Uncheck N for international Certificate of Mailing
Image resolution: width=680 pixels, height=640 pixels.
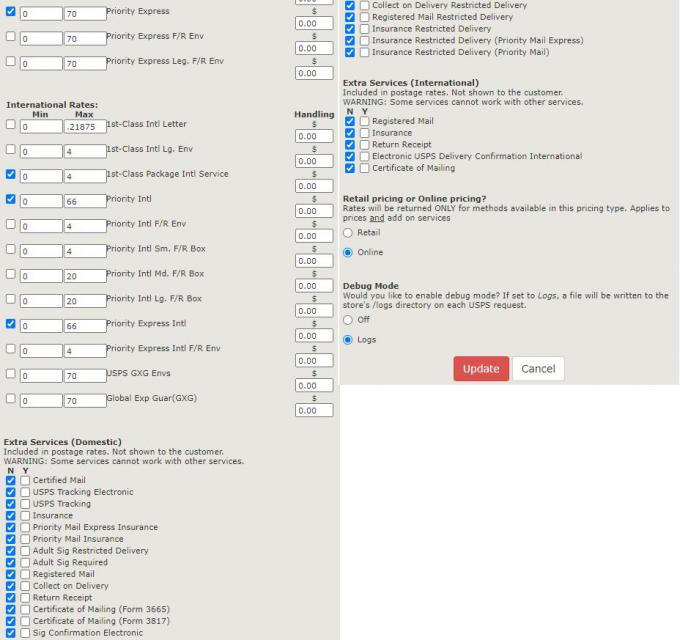pos(350,168)
